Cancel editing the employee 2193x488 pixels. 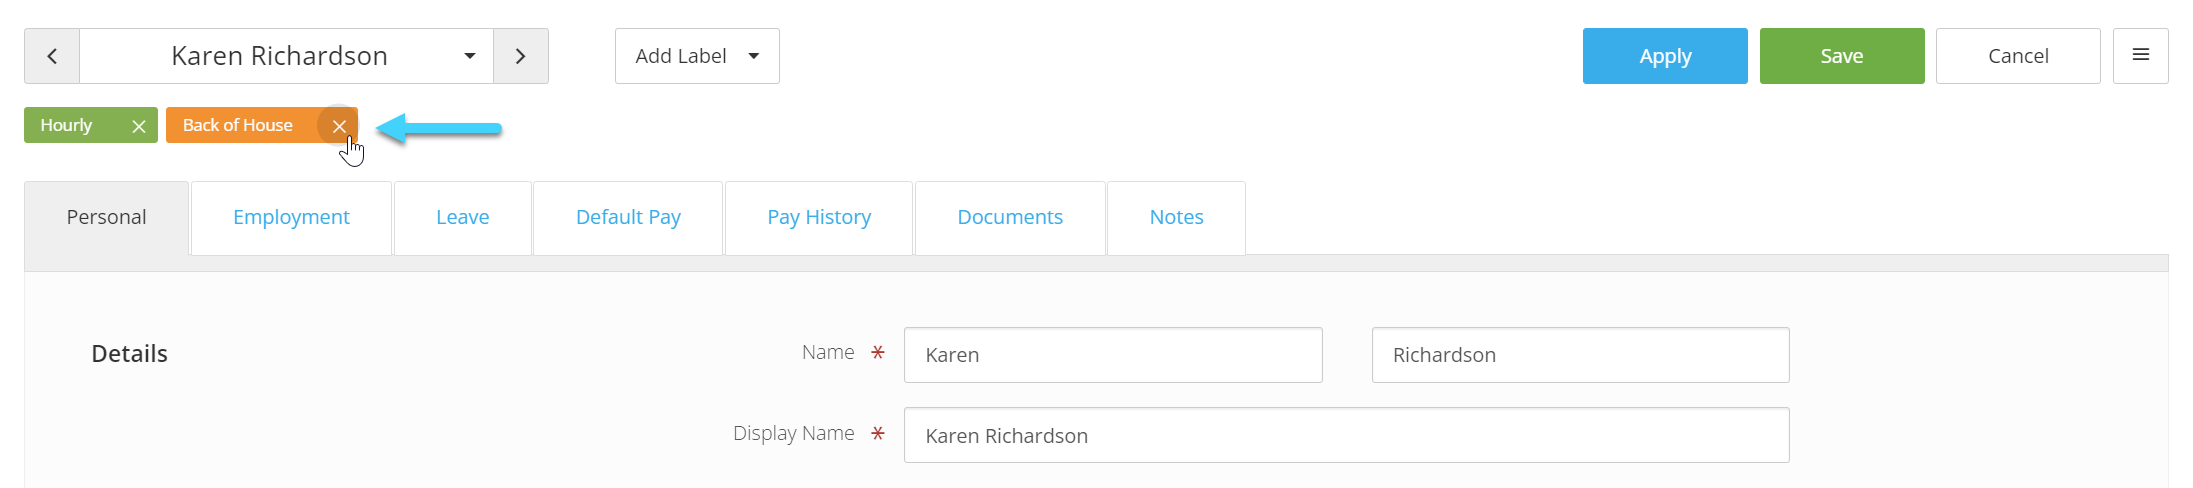[2018, 56]
